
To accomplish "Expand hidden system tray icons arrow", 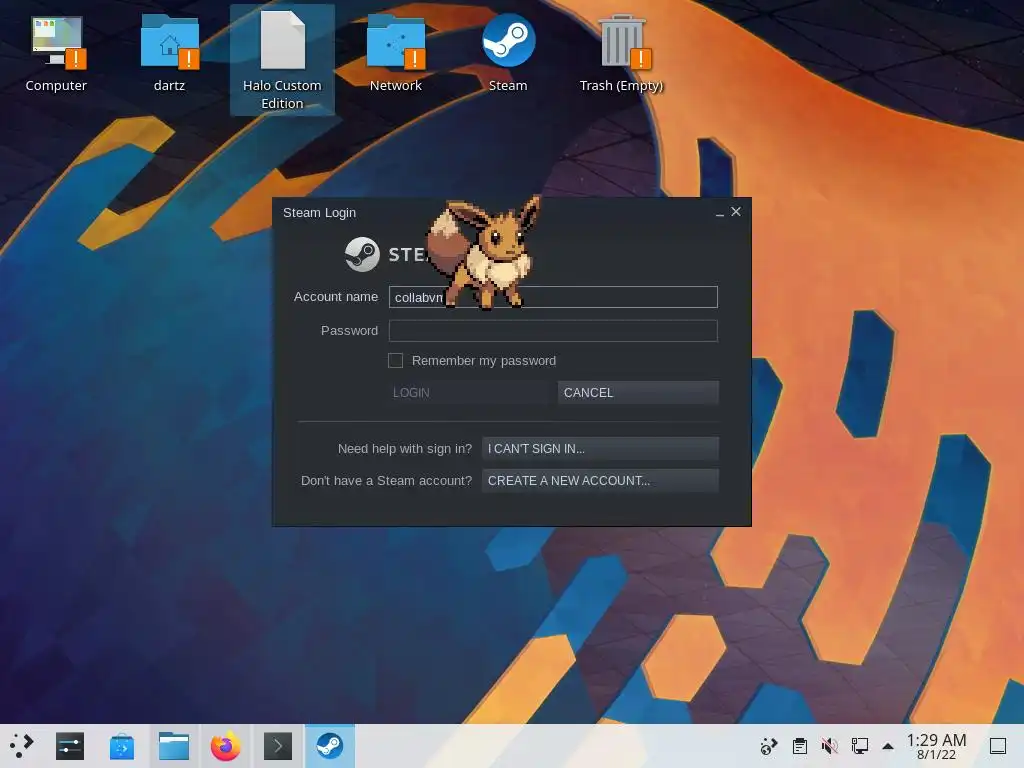I will click(x=888, y=746).
